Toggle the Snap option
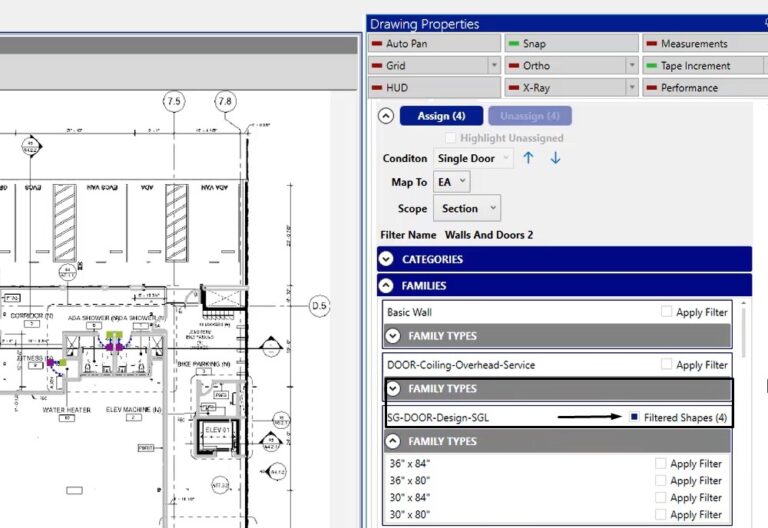Image resolution: width=768 pixels, height=528 pixels. (572, 44)
